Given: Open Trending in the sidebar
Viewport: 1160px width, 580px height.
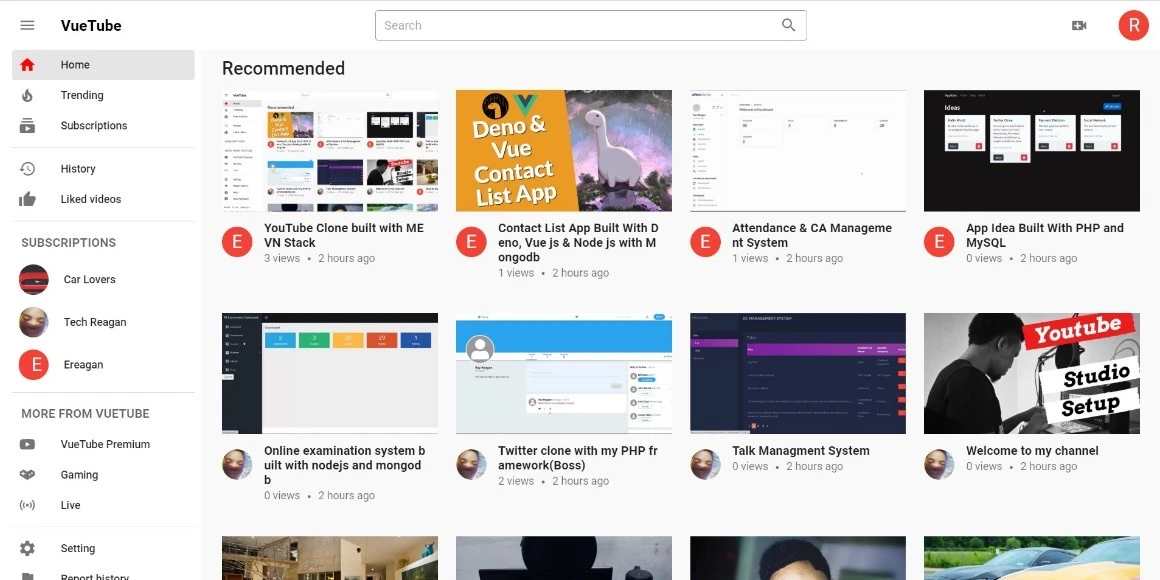Looking at the screenshot, I should point(82,95).
